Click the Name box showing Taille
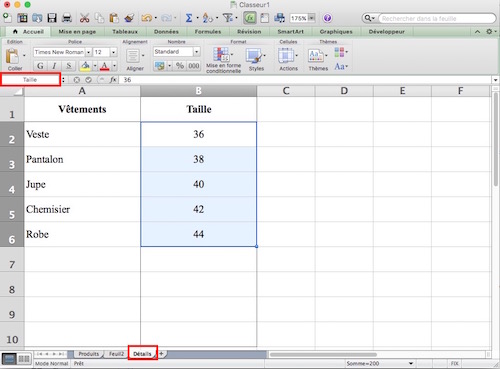 tap(30, 80)
